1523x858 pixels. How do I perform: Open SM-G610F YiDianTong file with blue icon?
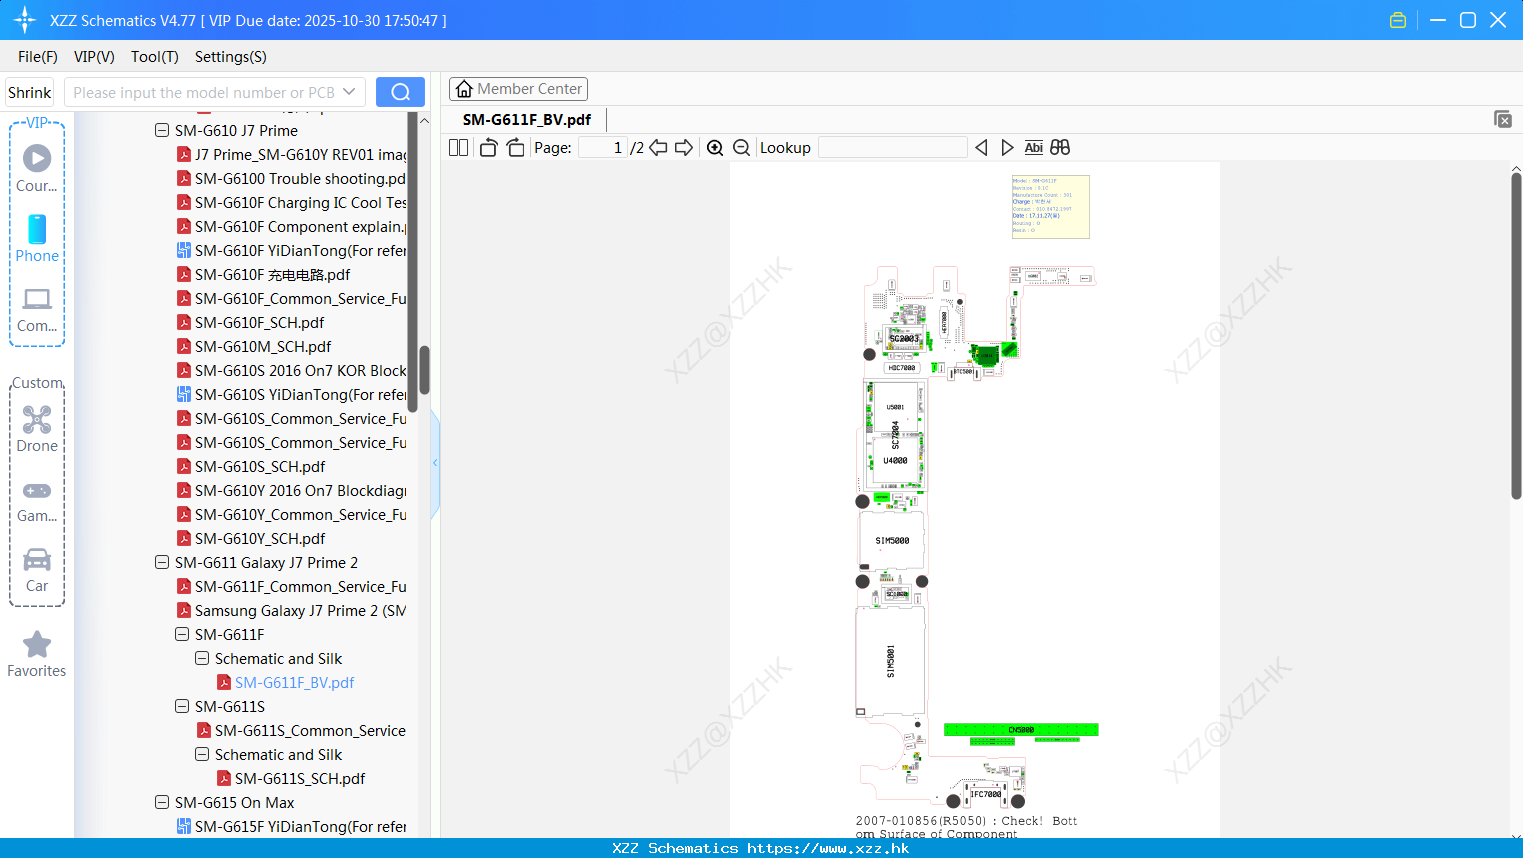[x=291, y=251]
